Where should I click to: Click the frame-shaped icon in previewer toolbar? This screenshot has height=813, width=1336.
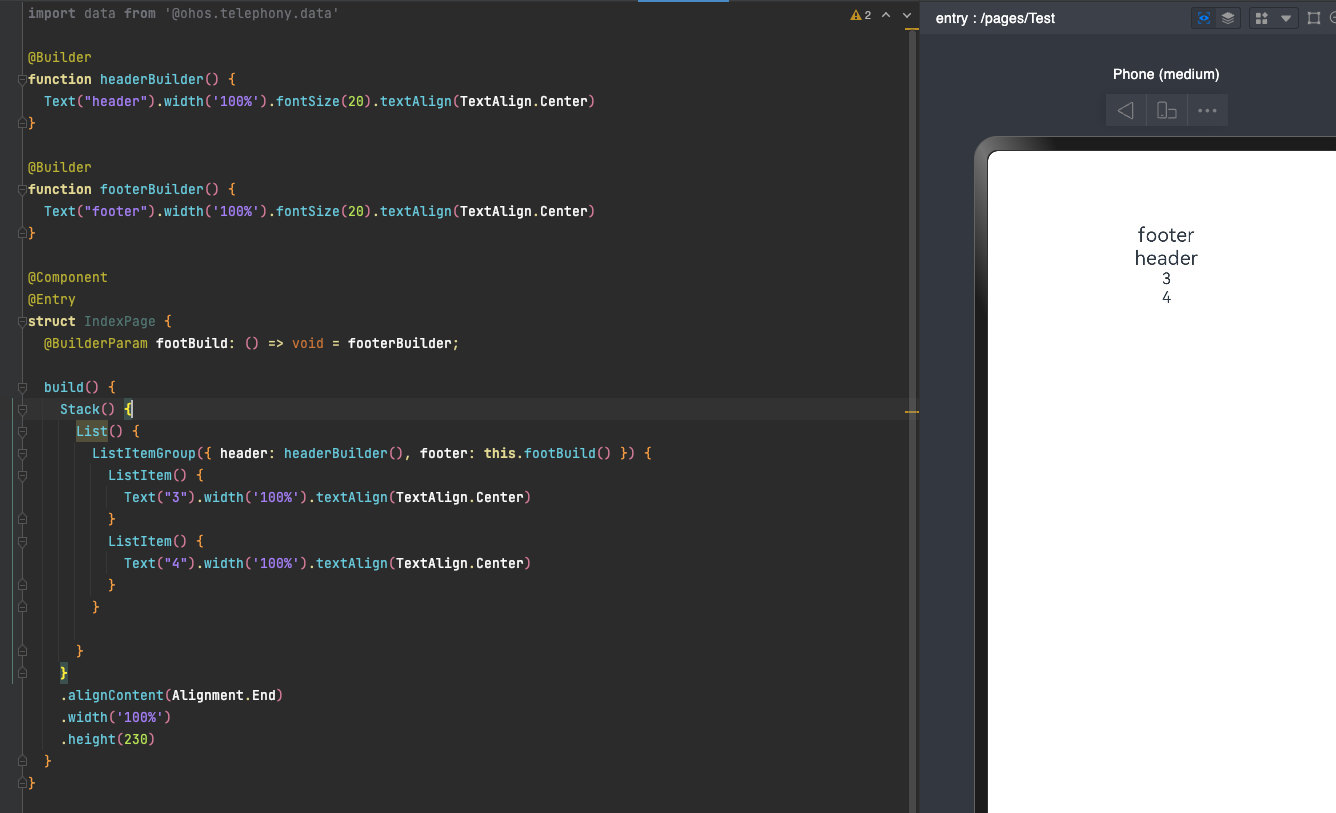pos(1314,18)
